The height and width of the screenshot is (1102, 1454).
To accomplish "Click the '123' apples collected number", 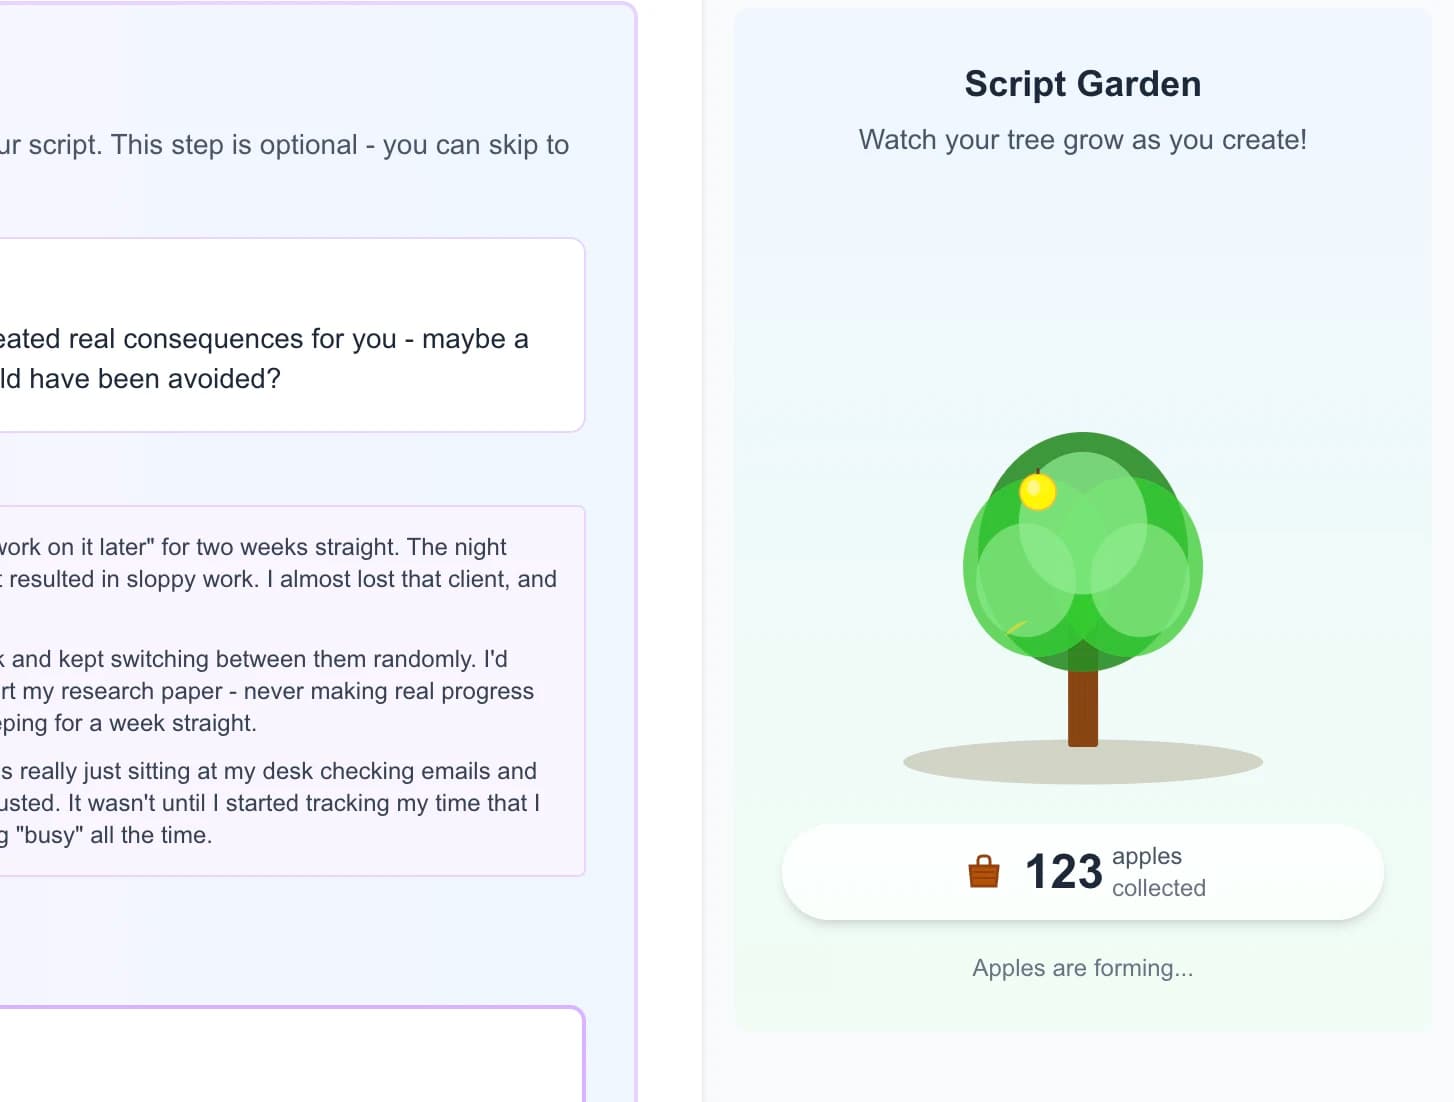I will (1062, 871).
